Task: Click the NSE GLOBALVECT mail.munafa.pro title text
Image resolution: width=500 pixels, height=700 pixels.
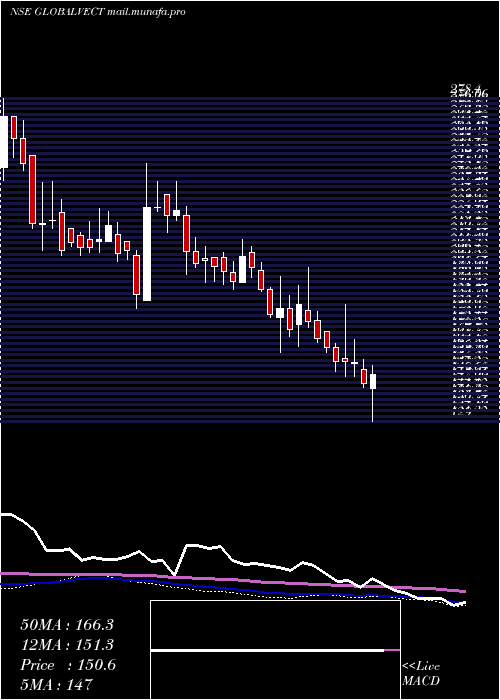Action: [x=98, y=12]
